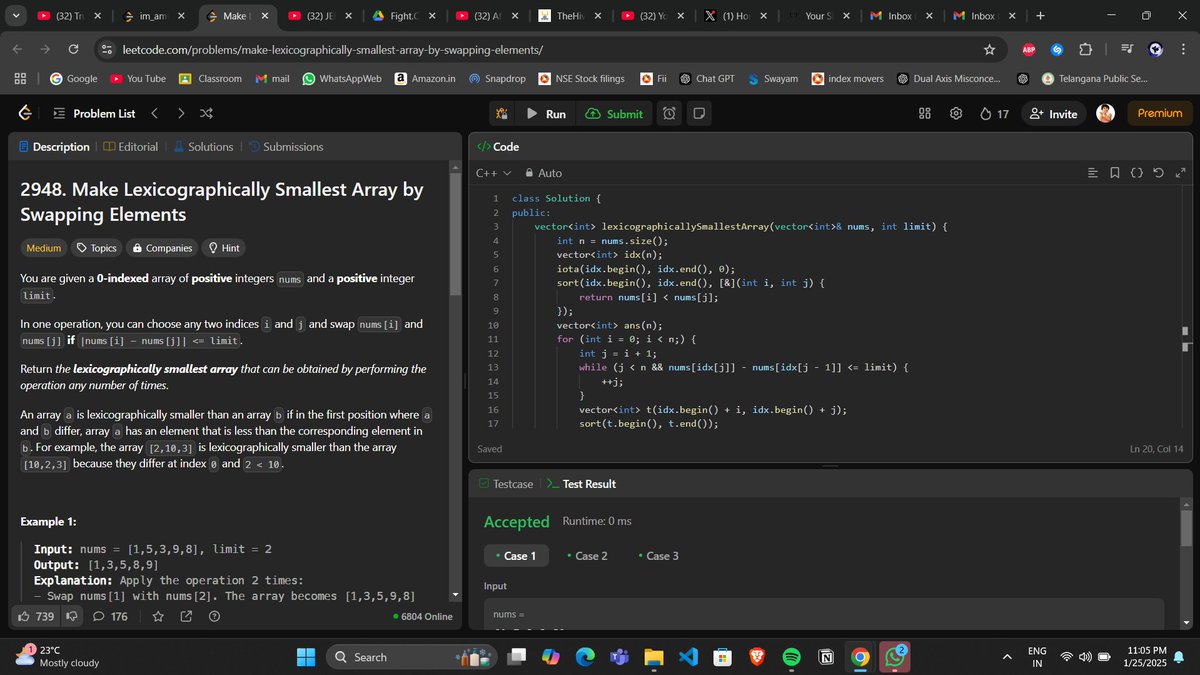Run the code
This screenshot has width=1200, height=675.
coord(546,114)
